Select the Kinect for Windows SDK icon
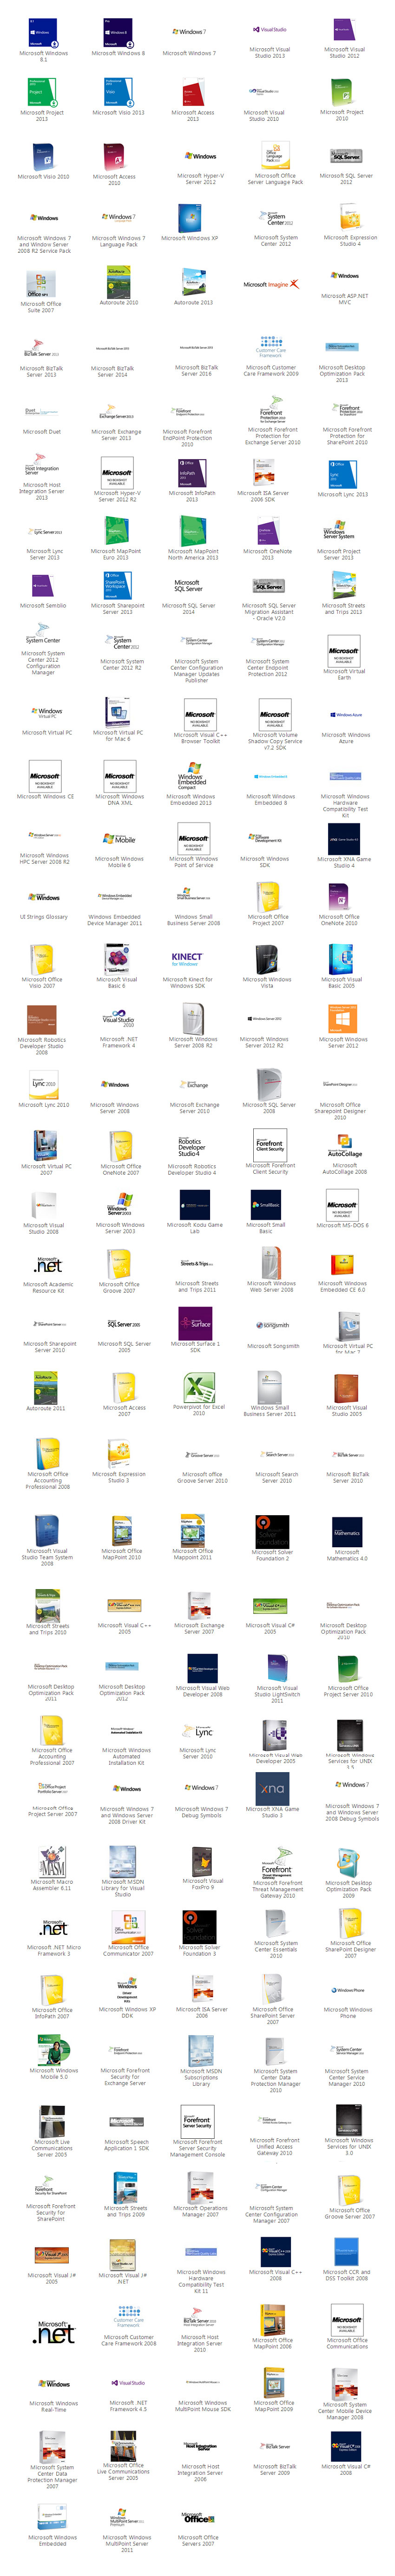Screen dimensions: 395x2576 pos(187,959)
